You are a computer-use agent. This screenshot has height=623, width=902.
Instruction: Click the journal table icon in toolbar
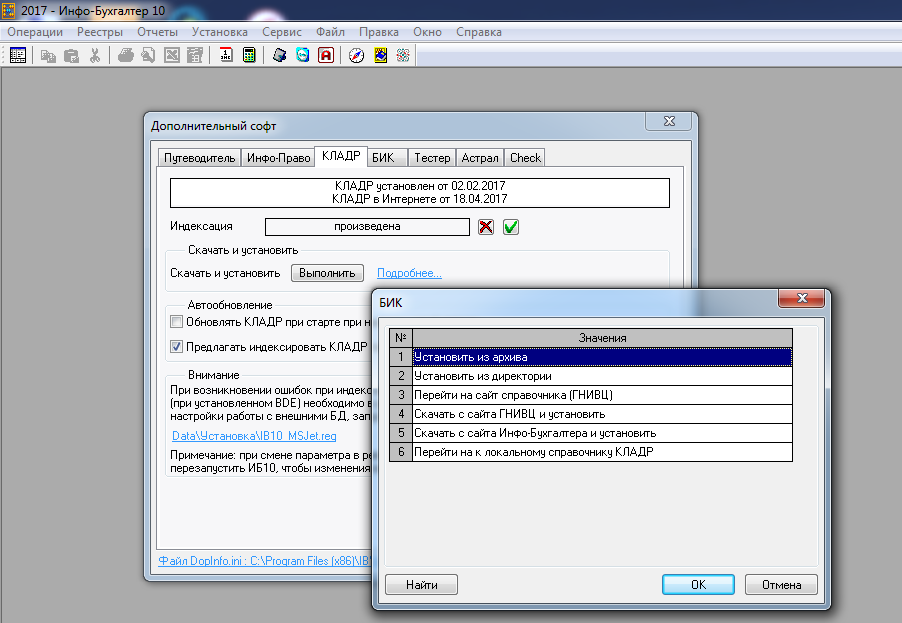point(18,55)
